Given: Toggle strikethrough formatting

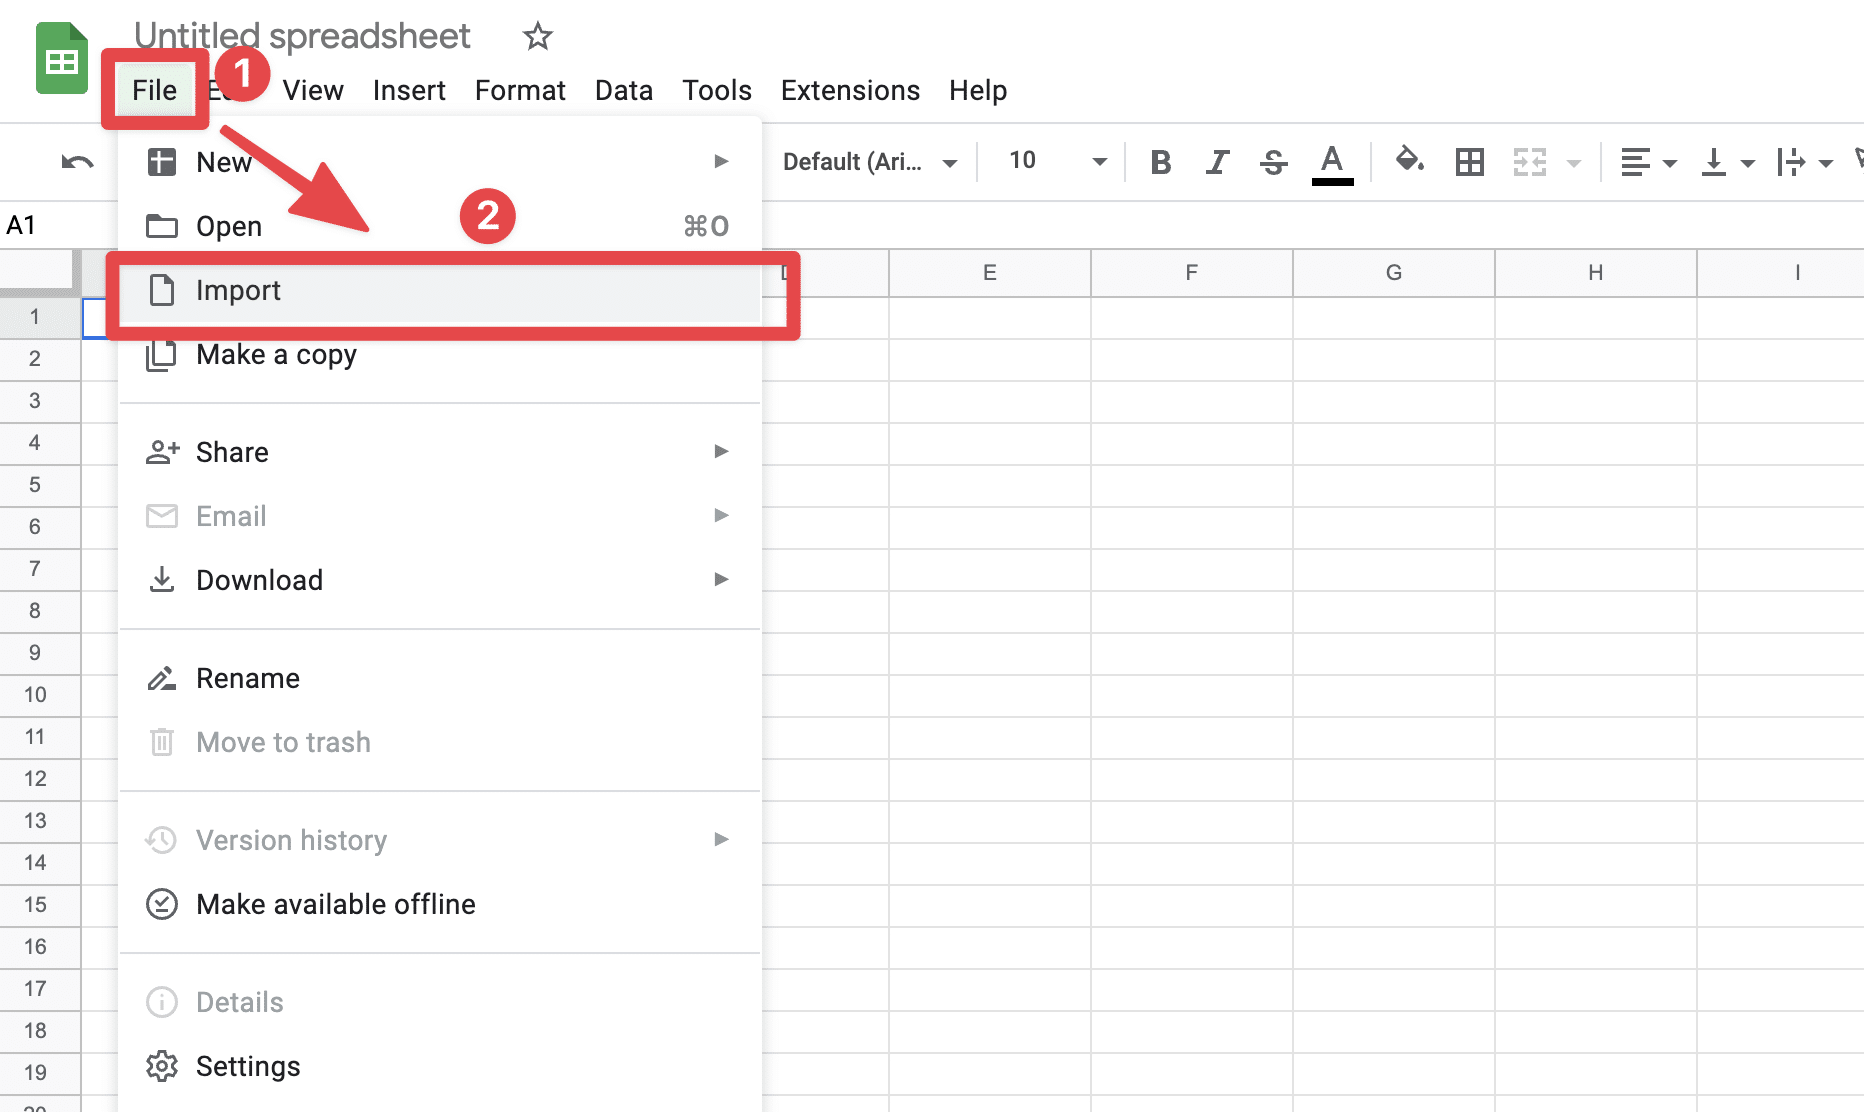Looking at the screenshot, I should pyautogui.click(x=1273, y=162).
